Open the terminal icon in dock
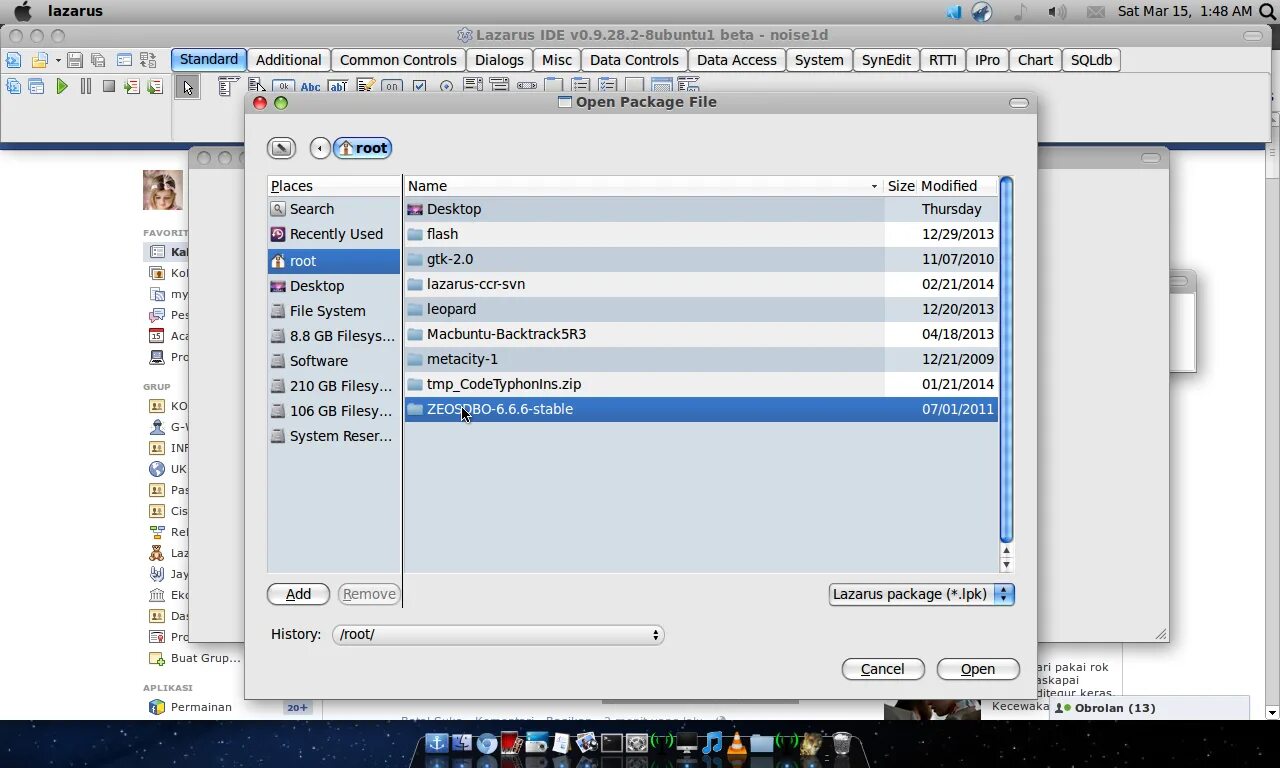The width and height of the screenshot is (1280, 768). [611, 743]
